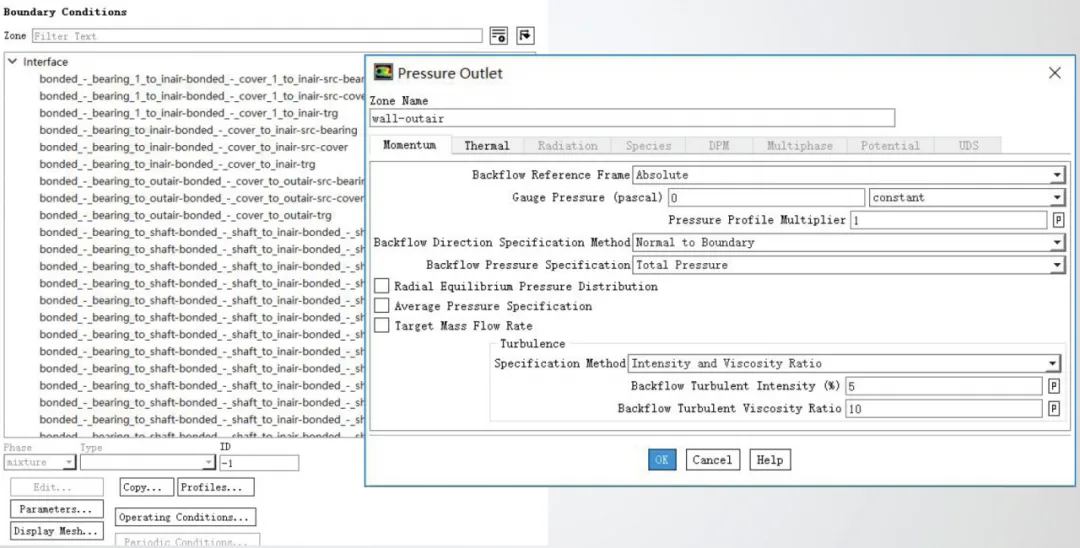Open Backflow Reference Frame dropdown

(1057, 175)
